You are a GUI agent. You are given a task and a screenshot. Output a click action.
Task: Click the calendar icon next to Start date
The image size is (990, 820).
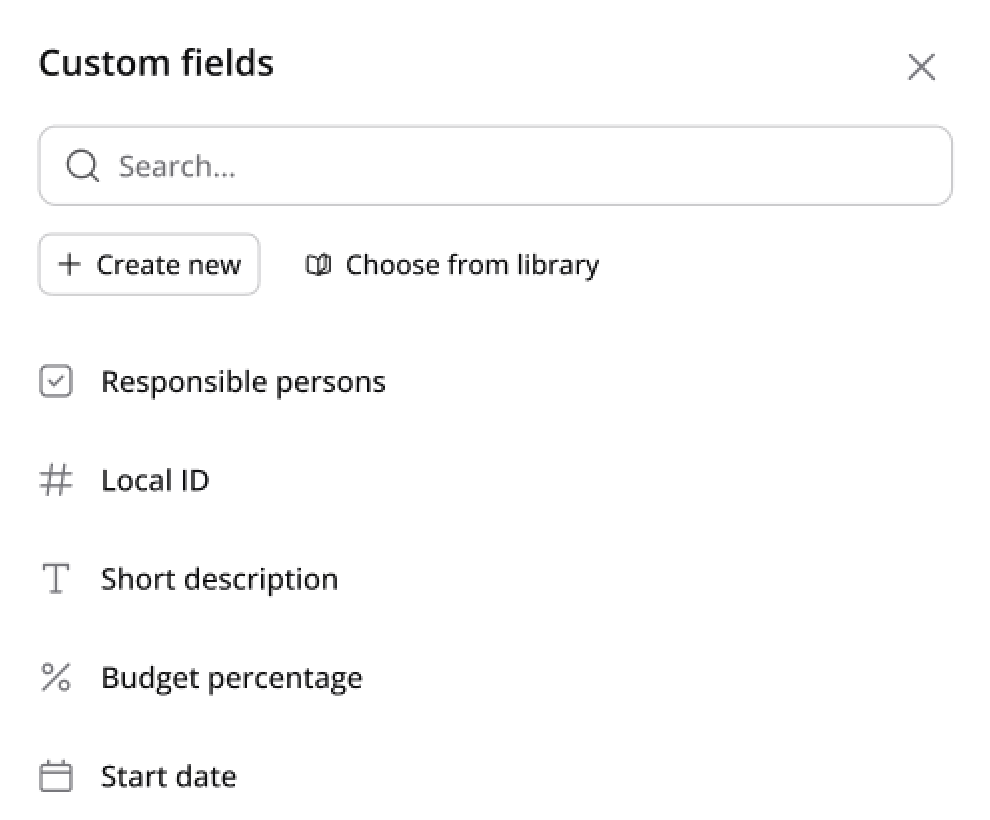tap(56, 776)
